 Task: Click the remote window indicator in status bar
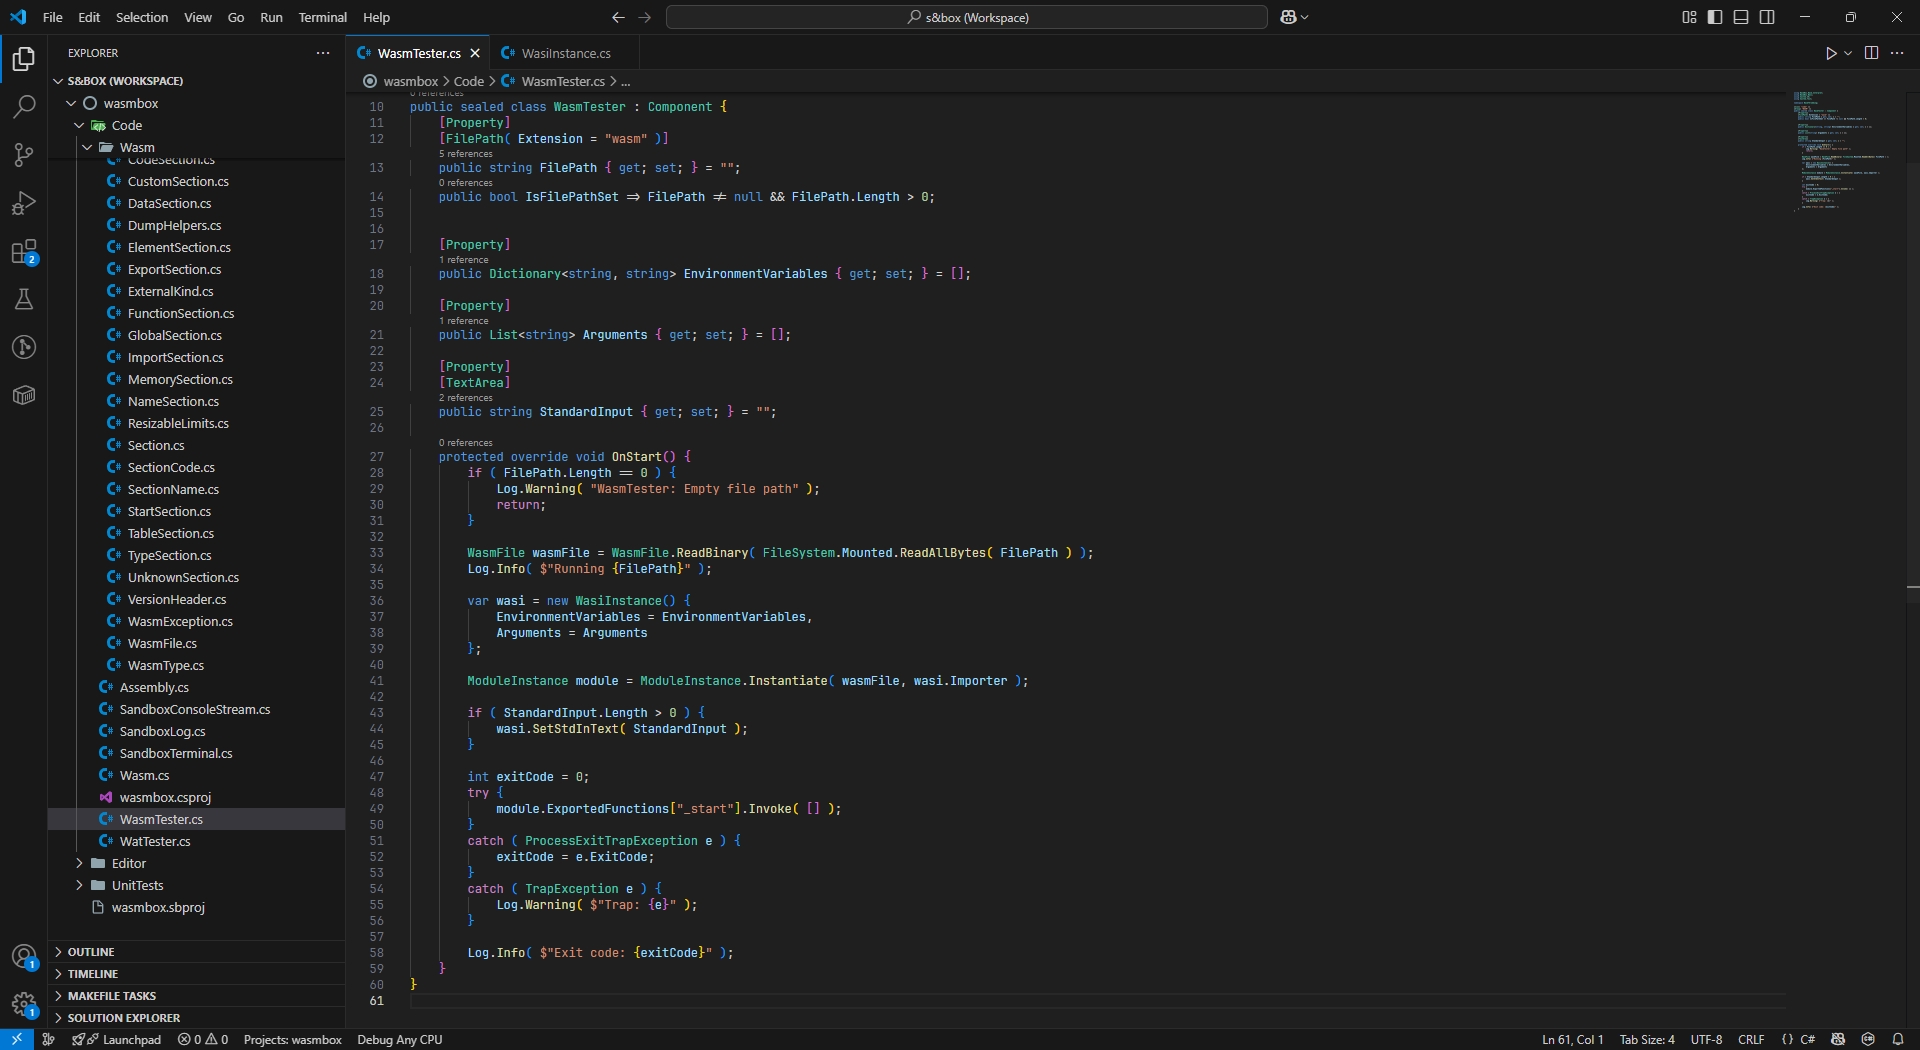(x=17, y=1039)
